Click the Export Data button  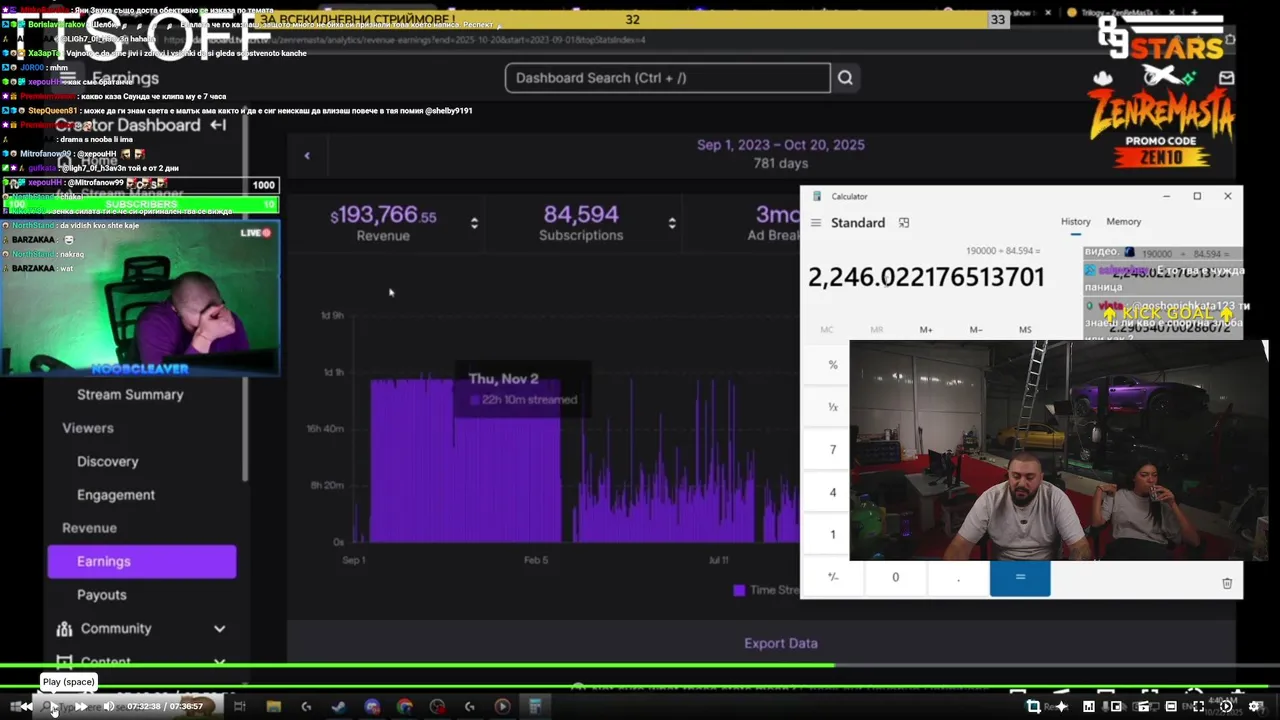[781, 643]
